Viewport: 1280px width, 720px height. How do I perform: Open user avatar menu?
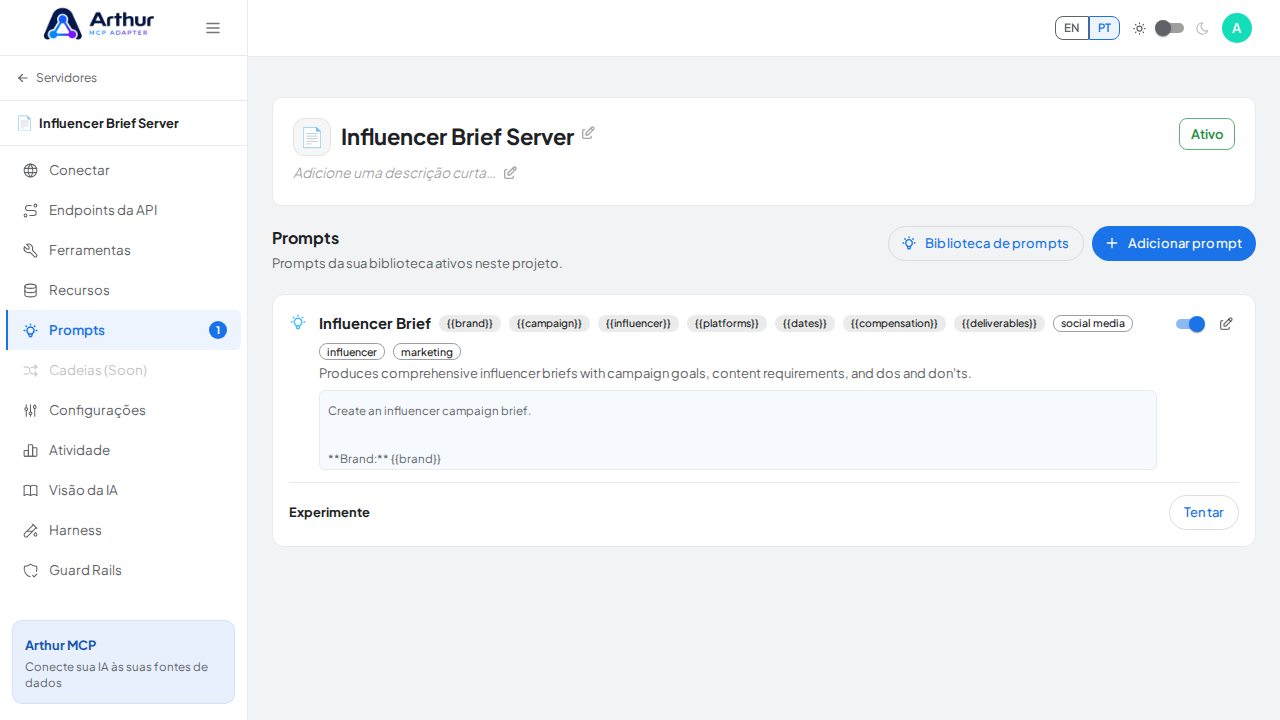(1237, 28)
